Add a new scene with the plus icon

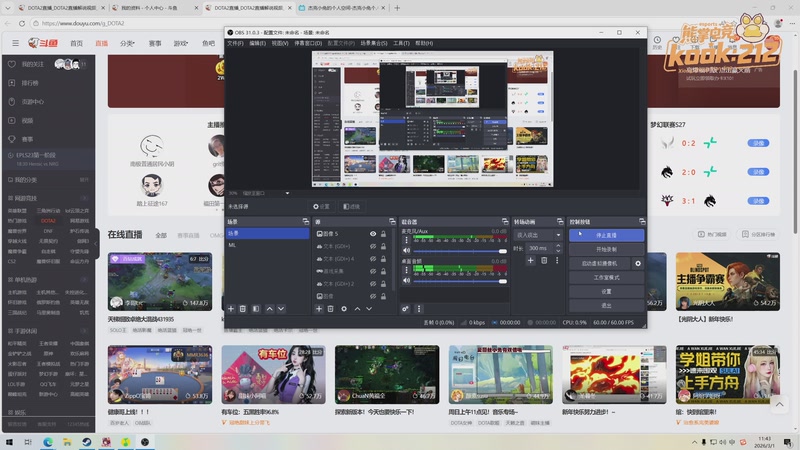(x=231, y=309)
